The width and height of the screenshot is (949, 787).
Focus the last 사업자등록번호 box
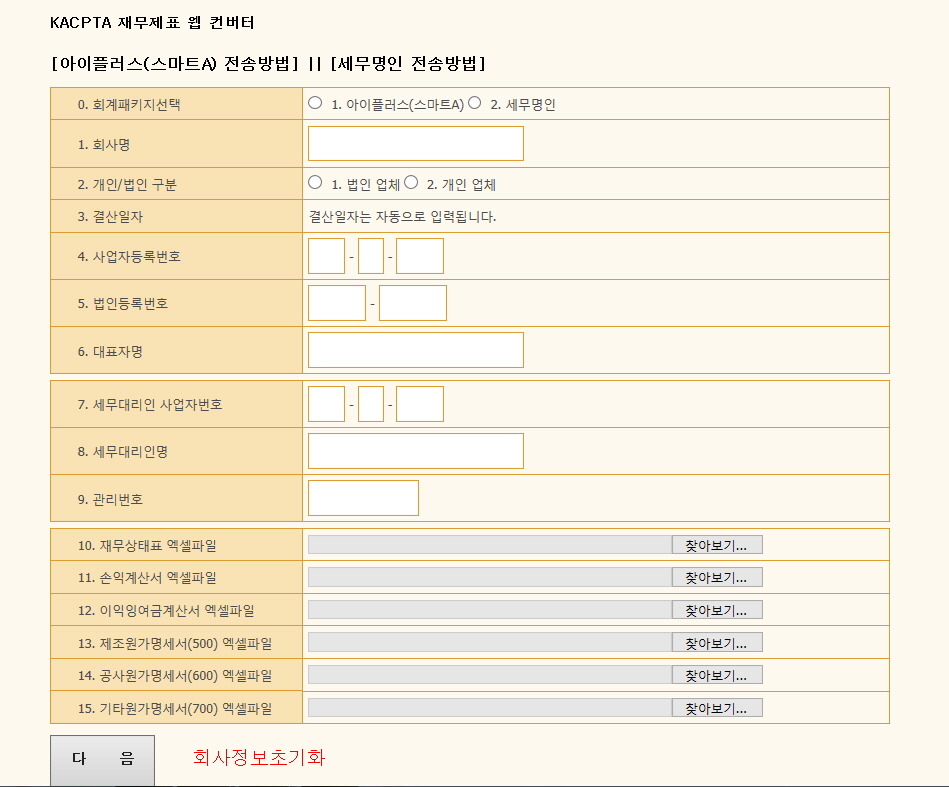420,256
